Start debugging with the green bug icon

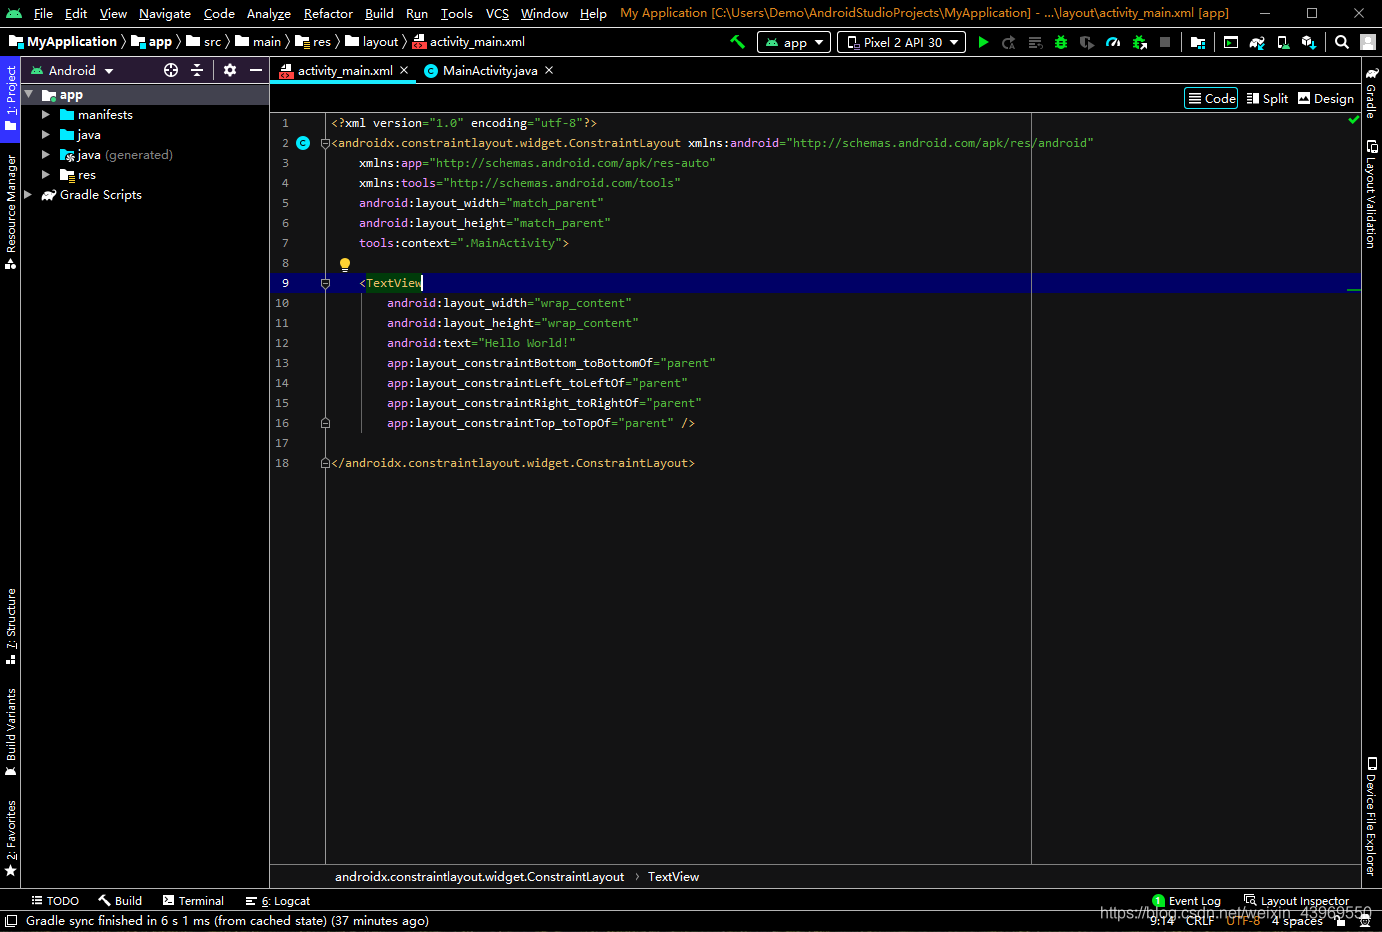(1061, 42)
